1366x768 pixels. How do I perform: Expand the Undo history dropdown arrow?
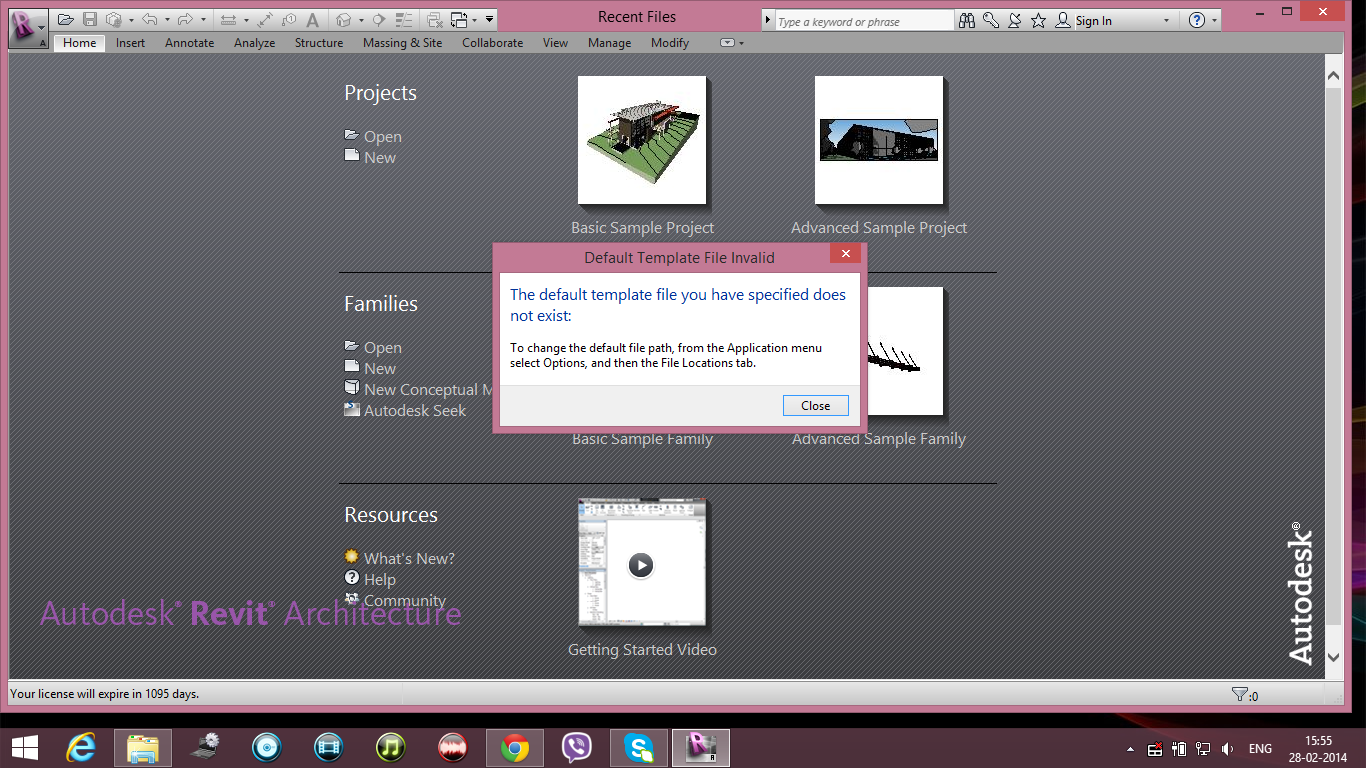(167, 20)
